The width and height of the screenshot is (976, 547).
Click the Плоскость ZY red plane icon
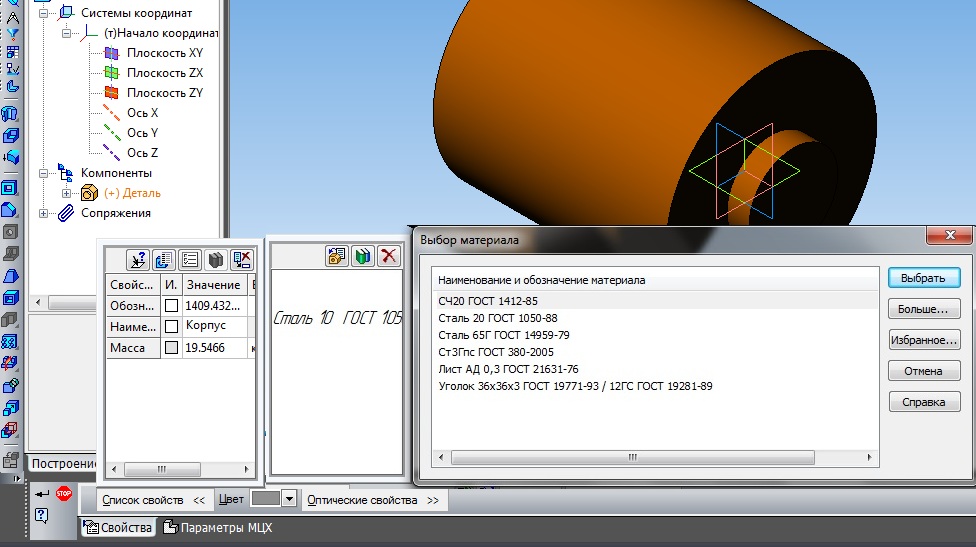111,93
